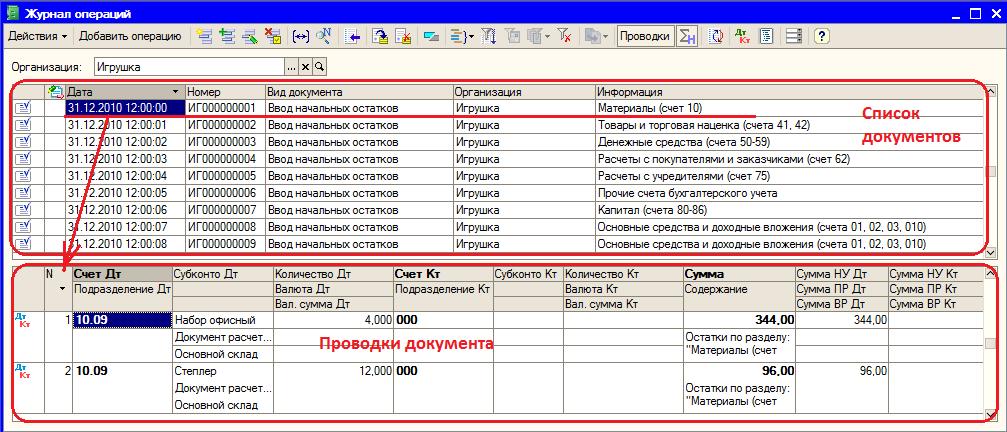Click the Filter and sort funnel icon
The height and width of the screenshot is (432, 1007).
[489, 37]
